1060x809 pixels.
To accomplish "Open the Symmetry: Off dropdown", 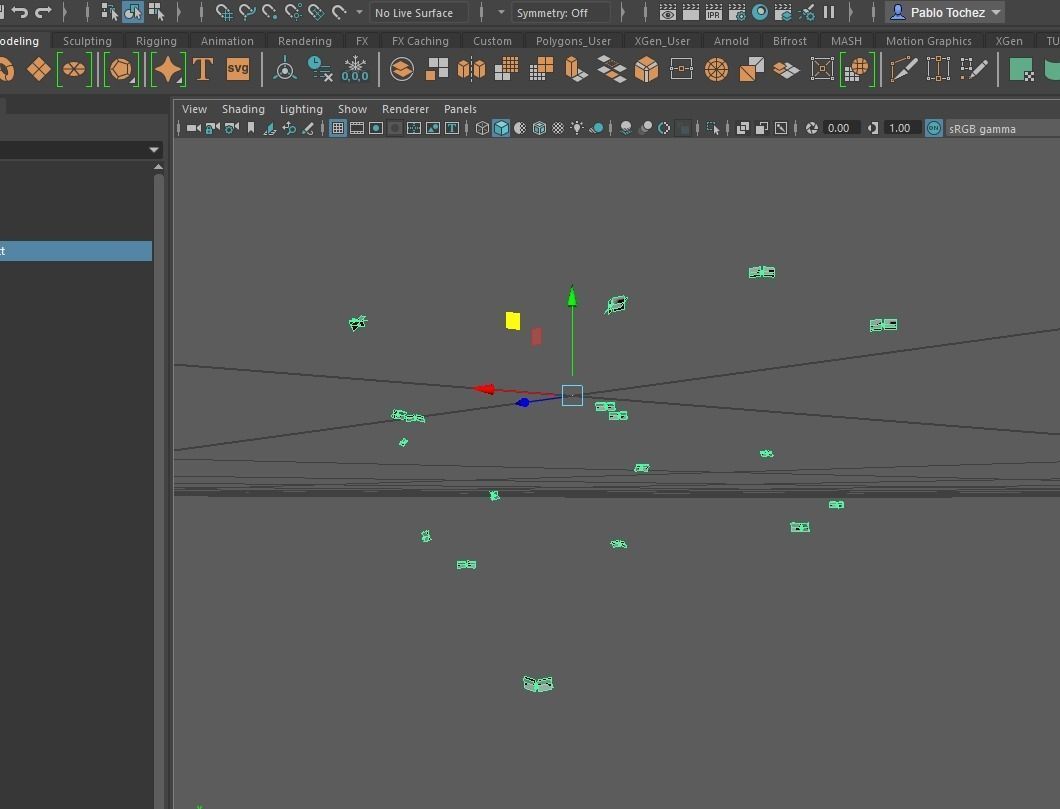I will click(x=561, y=12).
